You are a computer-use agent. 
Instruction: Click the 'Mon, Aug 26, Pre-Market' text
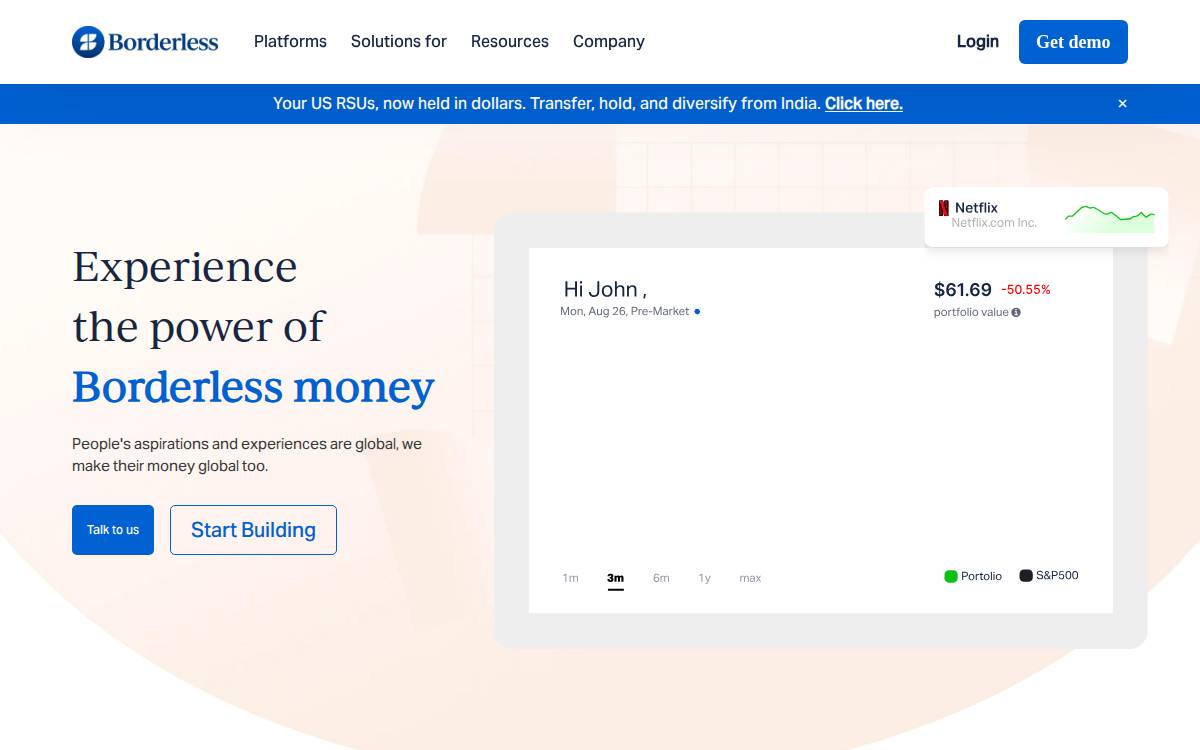(x=625, y=312)
